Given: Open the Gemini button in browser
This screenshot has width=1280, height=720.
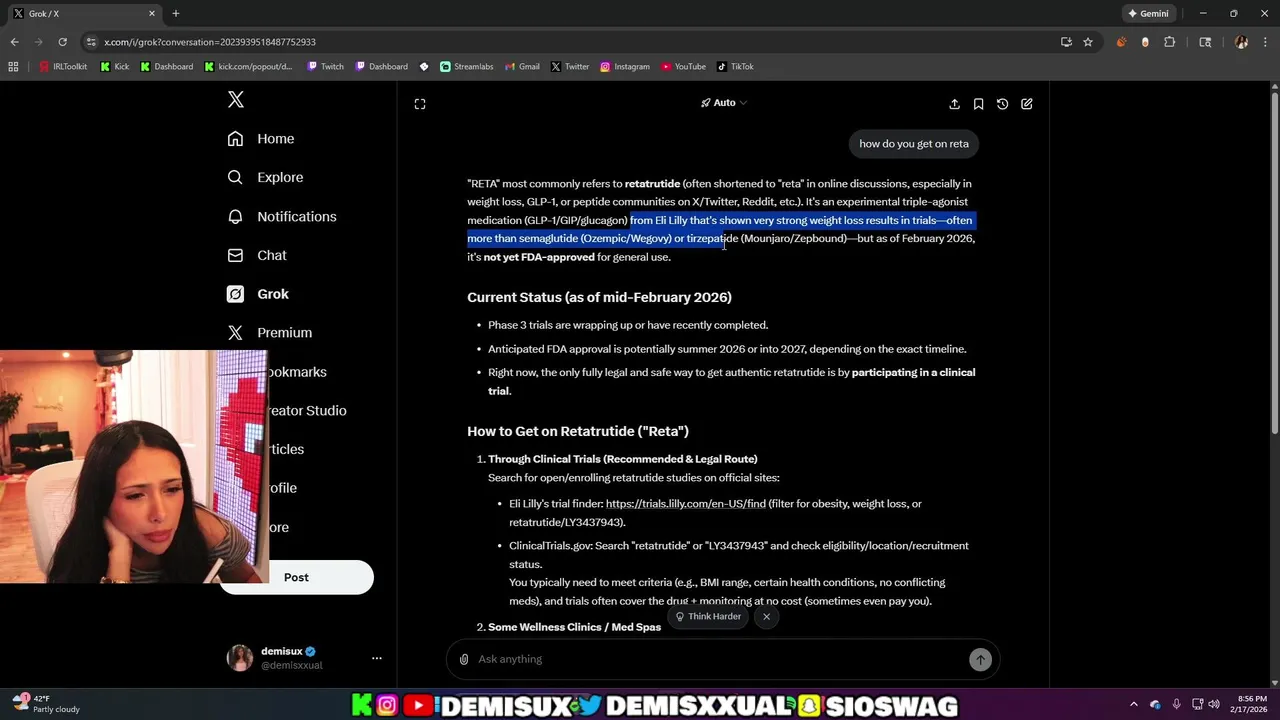Looking at the screenshot, I should 1147,14.
